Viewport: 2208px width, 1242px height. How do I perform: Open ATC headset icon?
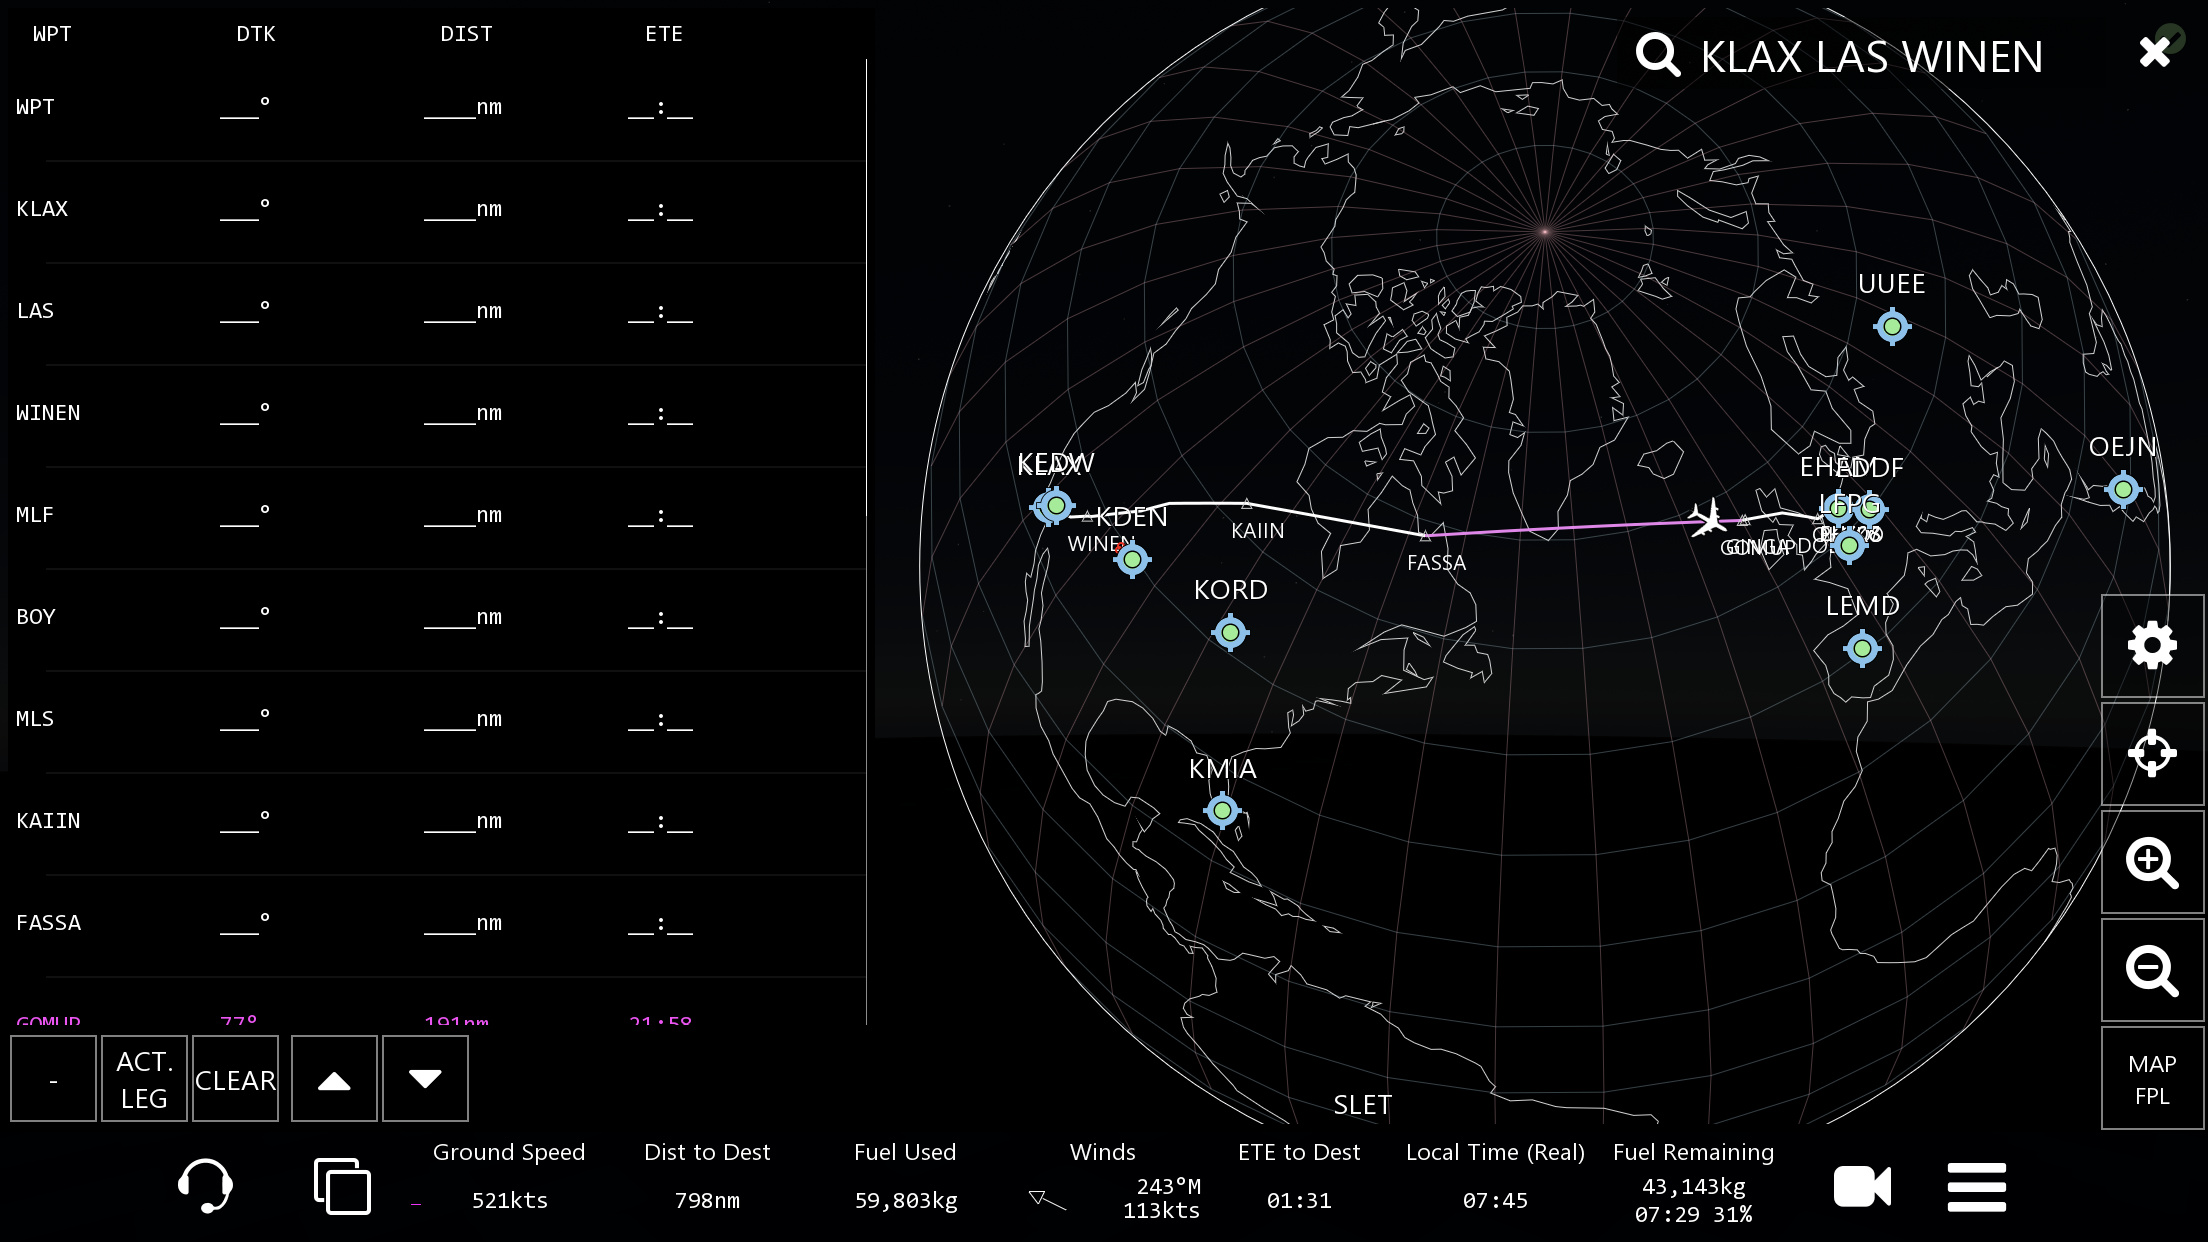(x=205, y=1186)
